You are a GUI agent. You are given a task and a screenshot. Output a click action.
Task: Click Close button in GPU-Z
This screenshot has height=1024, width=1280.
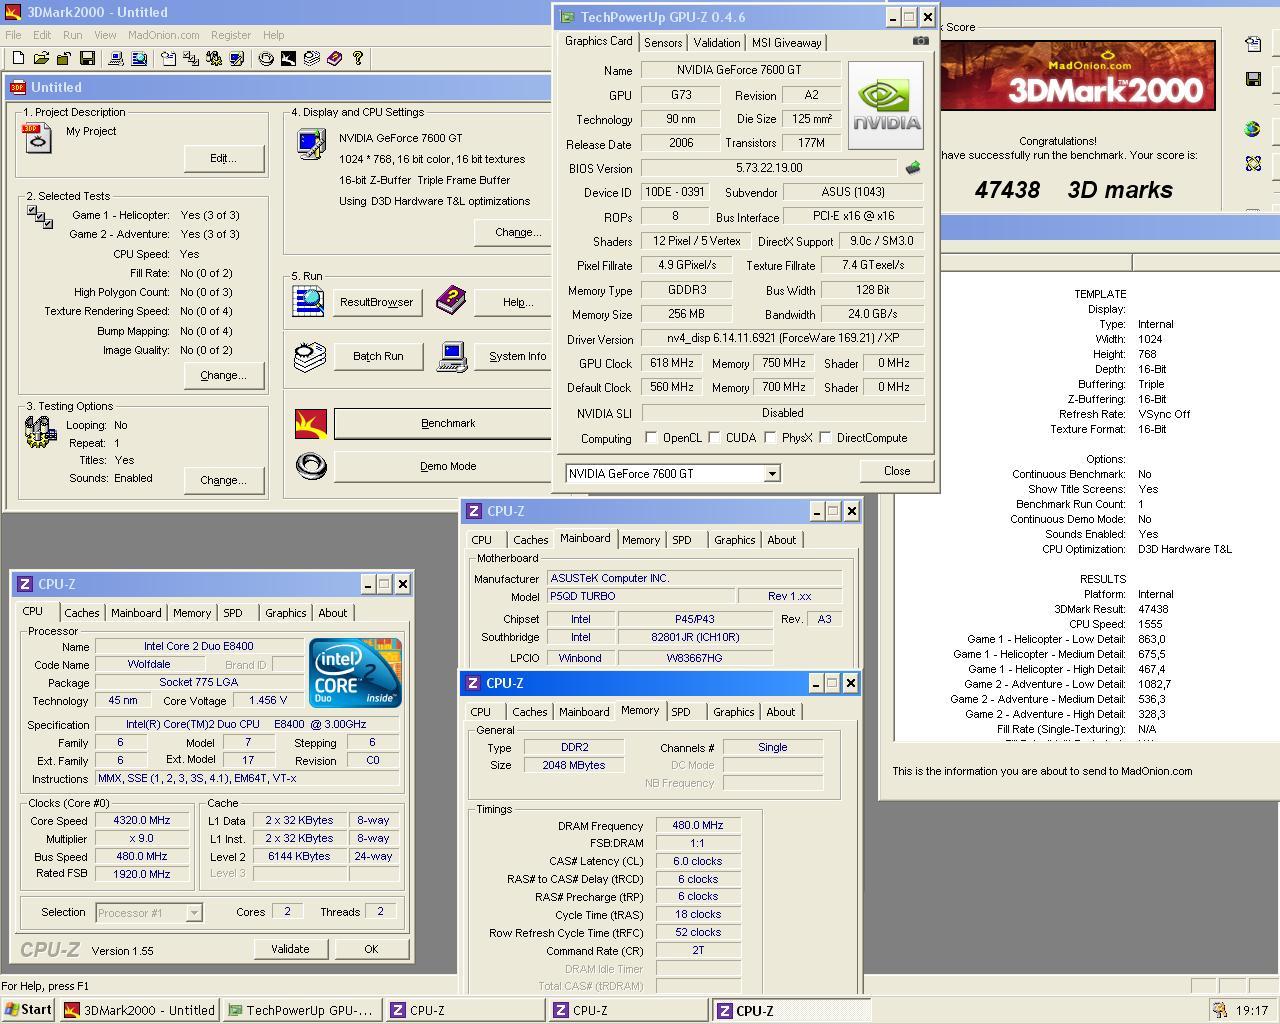point(897,471)
